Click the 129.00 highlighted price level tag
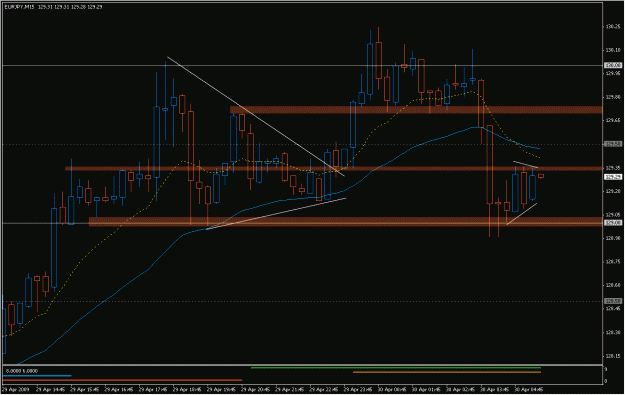 point(613,223)
